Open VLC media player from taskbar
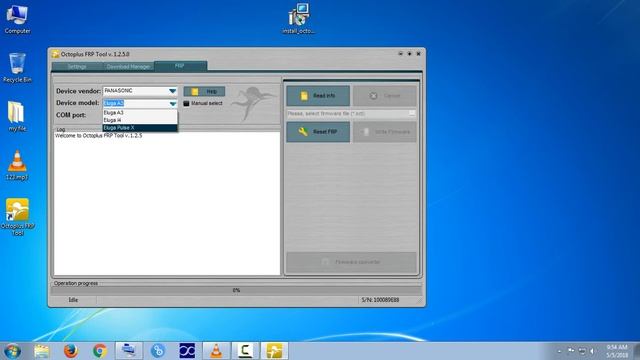Screen dimensions: 640x360 tap(216, 351)
